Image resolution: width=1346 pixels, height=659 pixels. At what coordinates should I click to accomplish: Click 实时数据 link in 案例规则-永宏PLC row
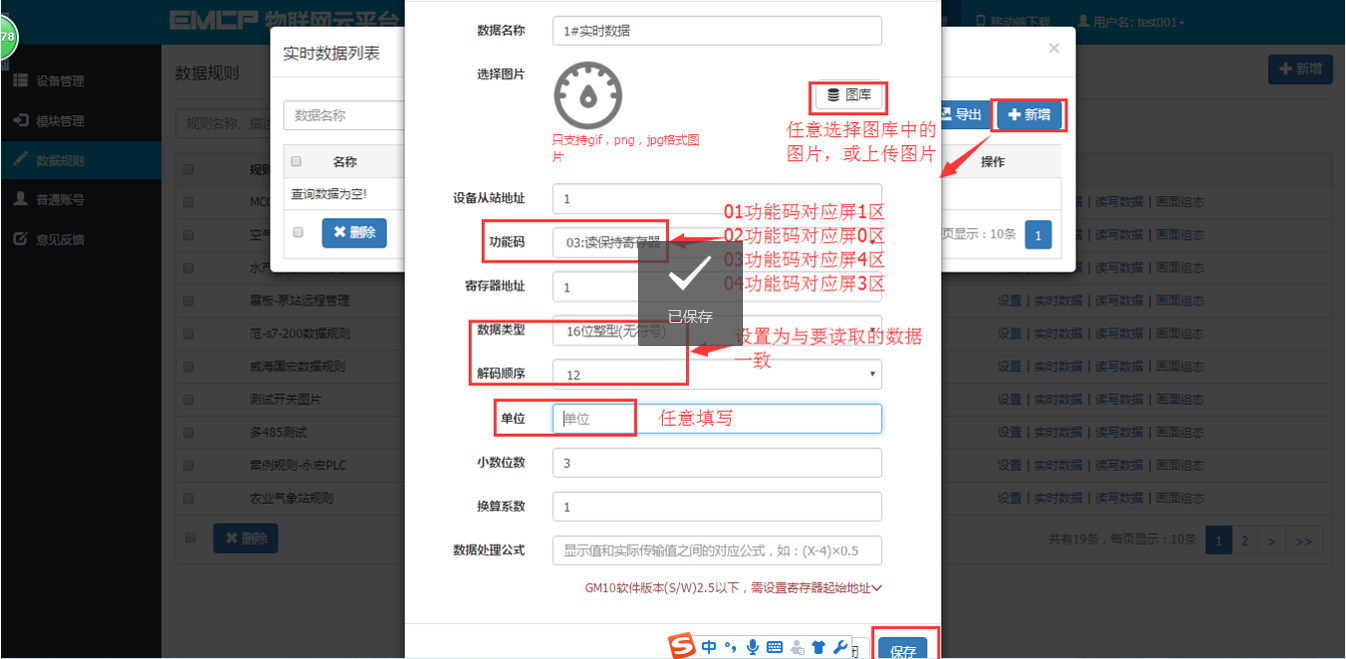(x=1057, y=465)
